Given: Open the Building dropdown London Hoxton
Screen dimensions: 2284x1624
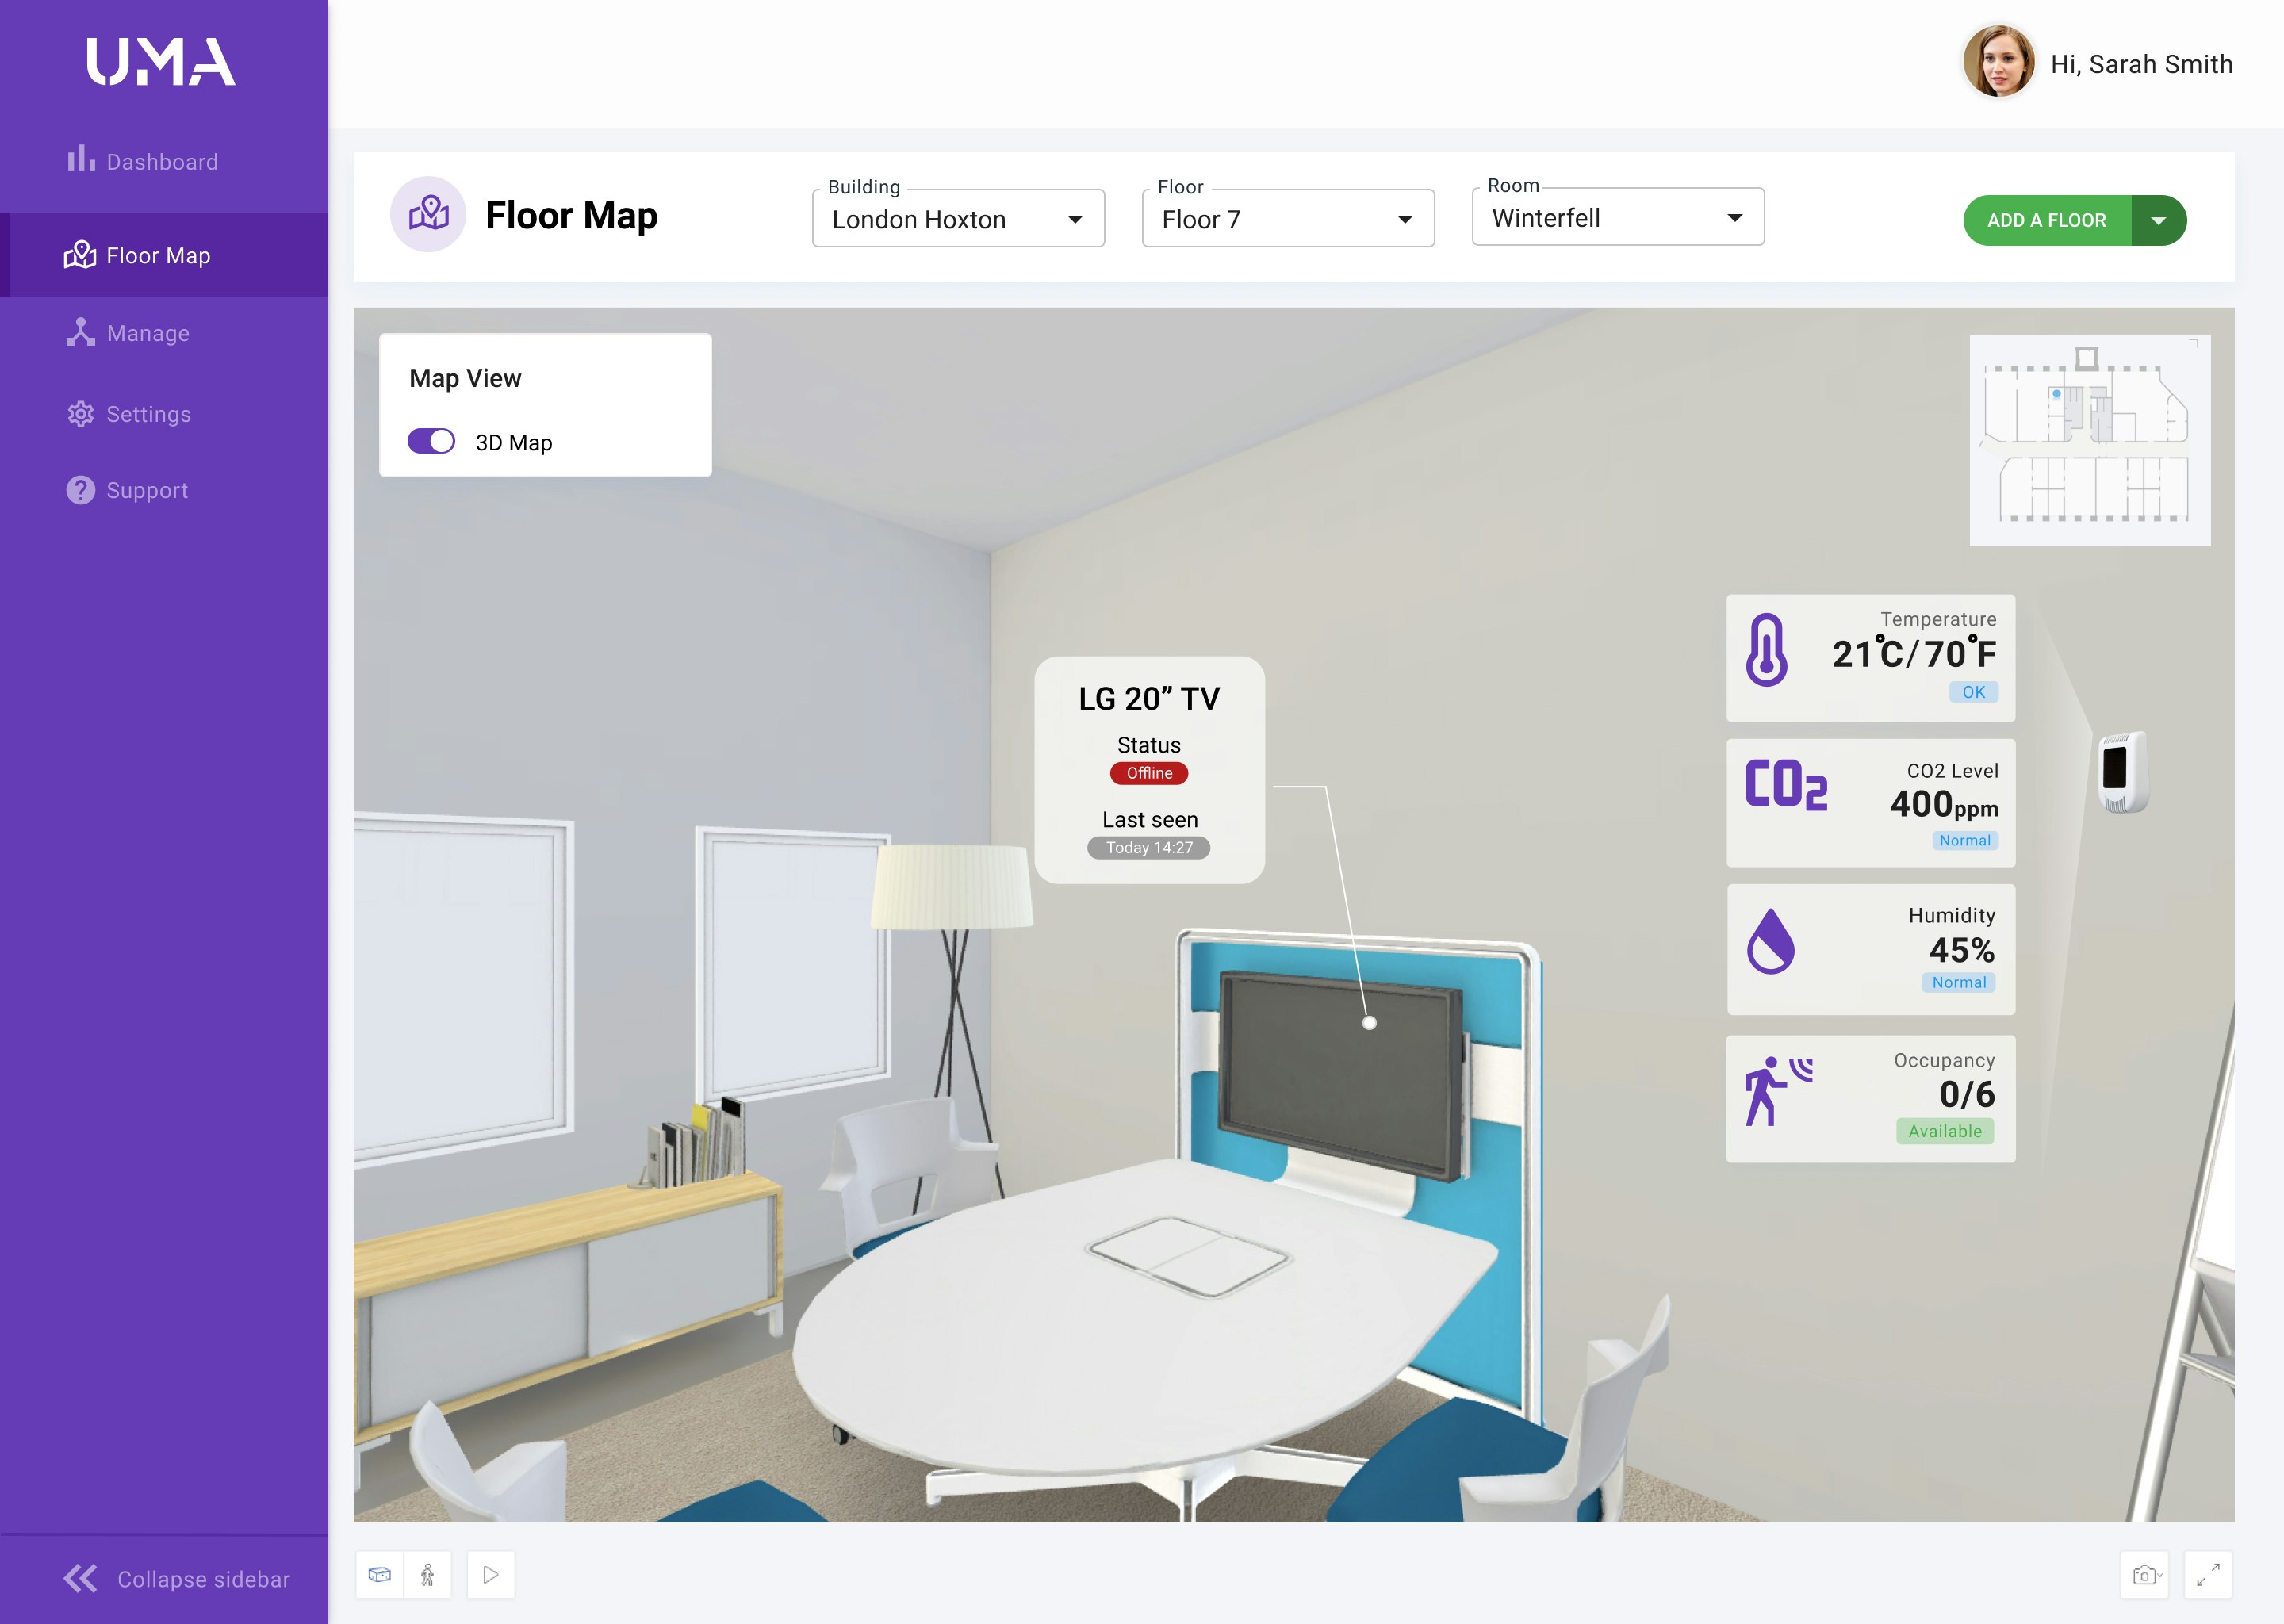Looking at the screenshot, I should click(957, 219).
